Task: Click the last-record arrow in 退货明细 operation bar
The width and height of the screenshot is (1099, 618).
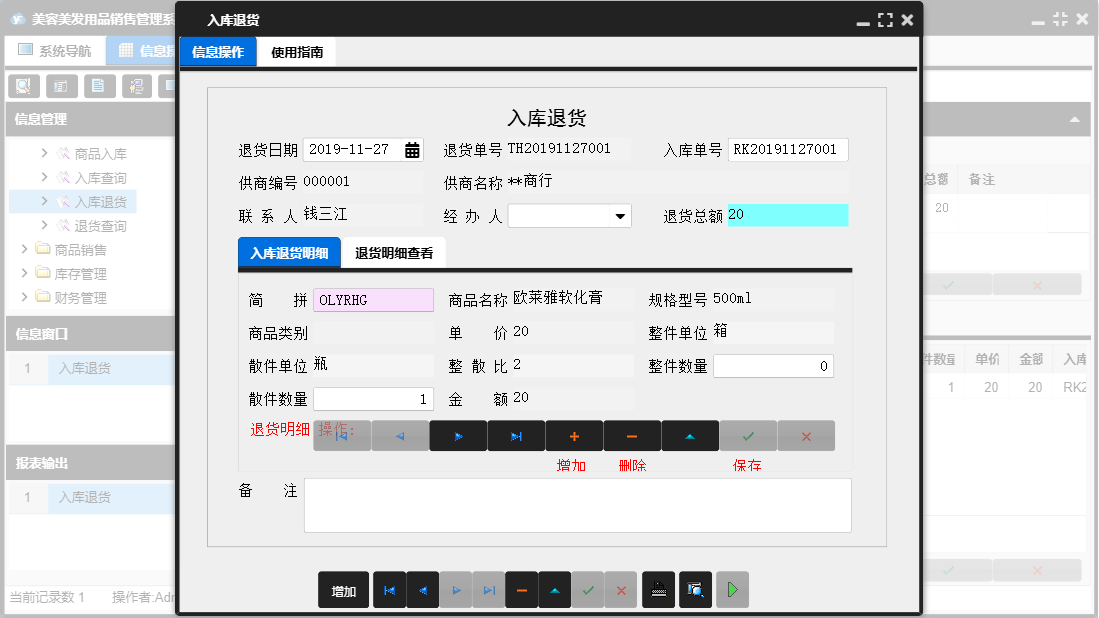Action: (x=516, y=435)
